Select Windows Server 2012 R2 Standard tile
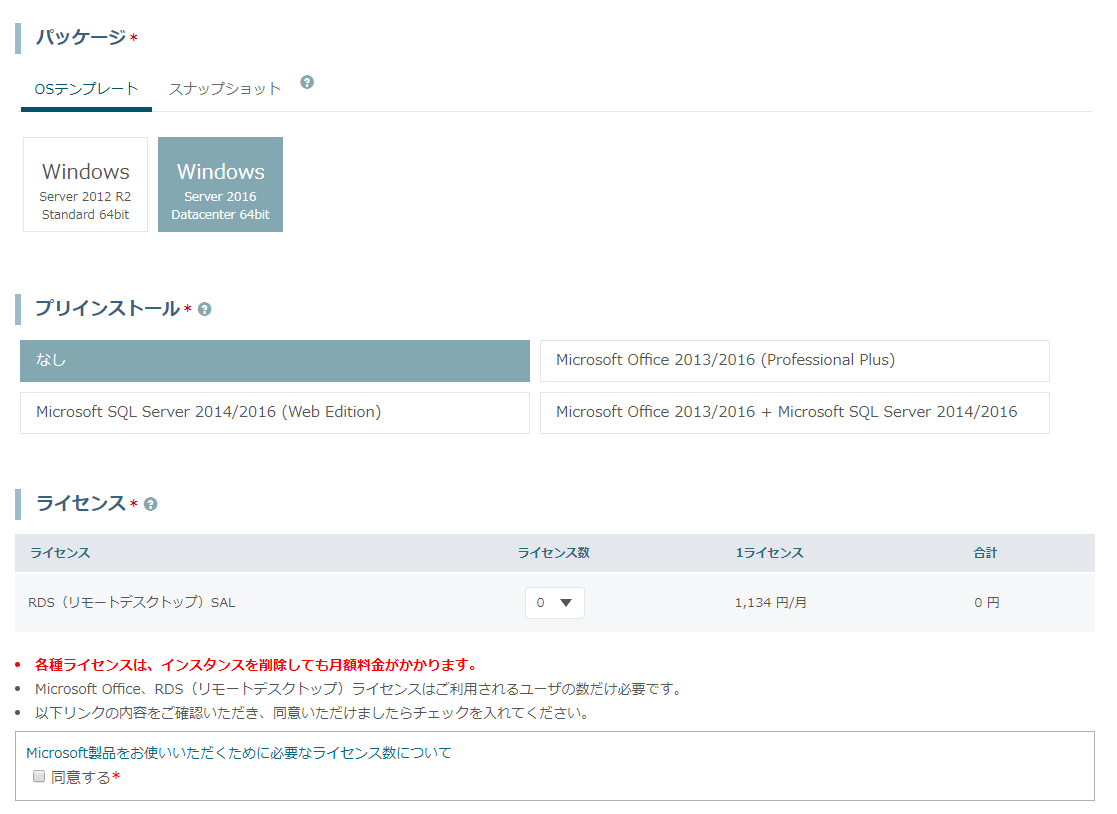Screen dimensions: 1117x814 (85, 184)
